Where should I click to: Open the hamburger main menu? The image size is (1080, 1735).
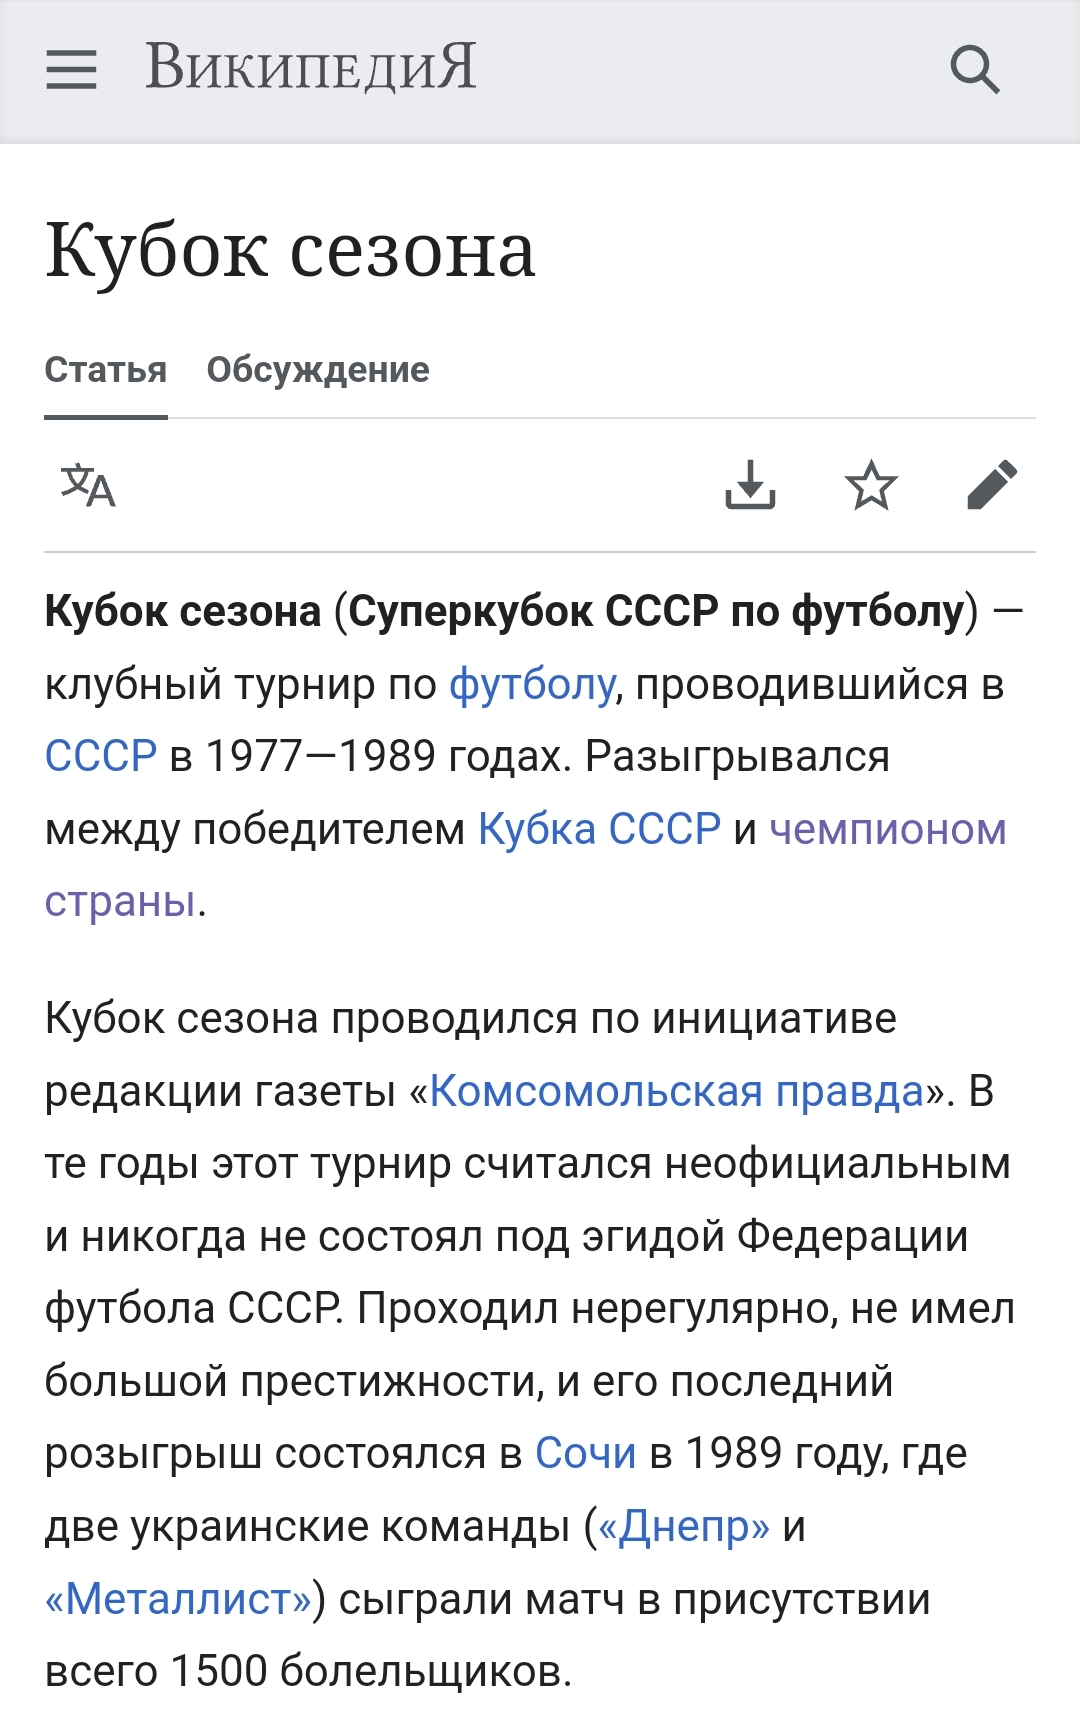(x=71, y=70)
